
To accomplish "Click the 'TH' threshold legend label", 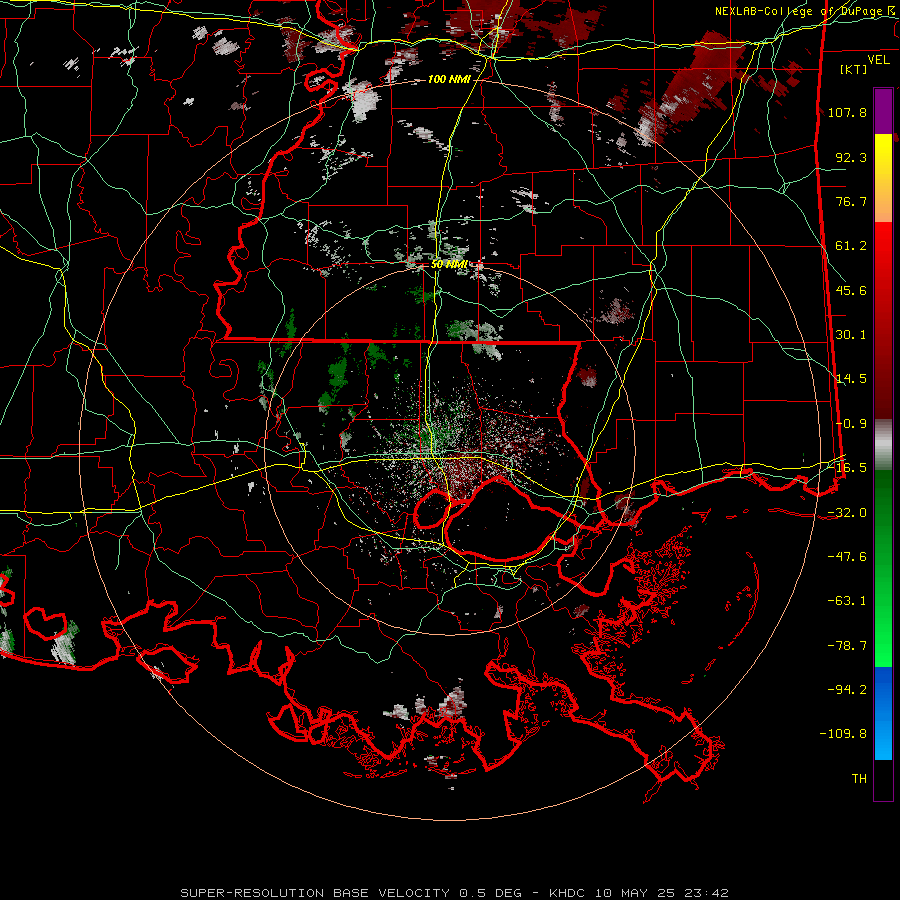I will (859, 779).
